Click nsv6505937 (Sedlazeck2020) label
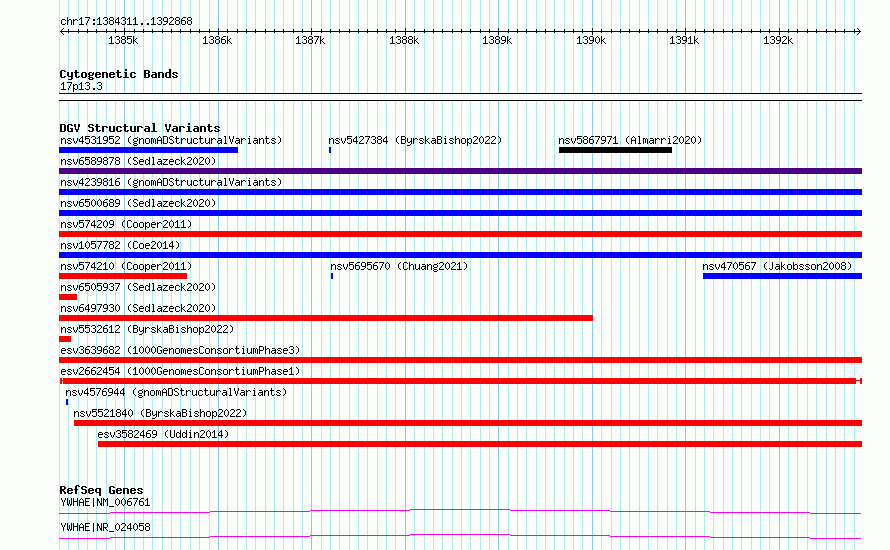The width and height of the screenshot is (890, 550). click(138, 287)
